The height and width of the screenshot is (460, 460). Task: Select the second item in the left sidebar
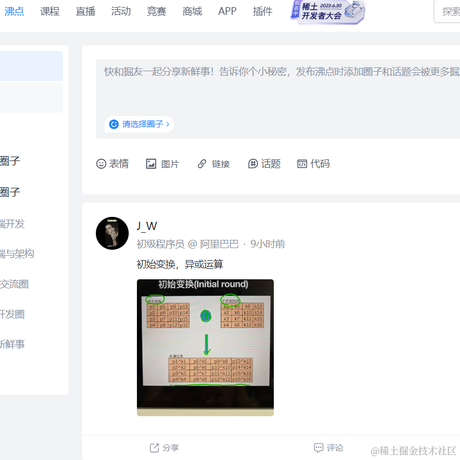coord(31,98)
